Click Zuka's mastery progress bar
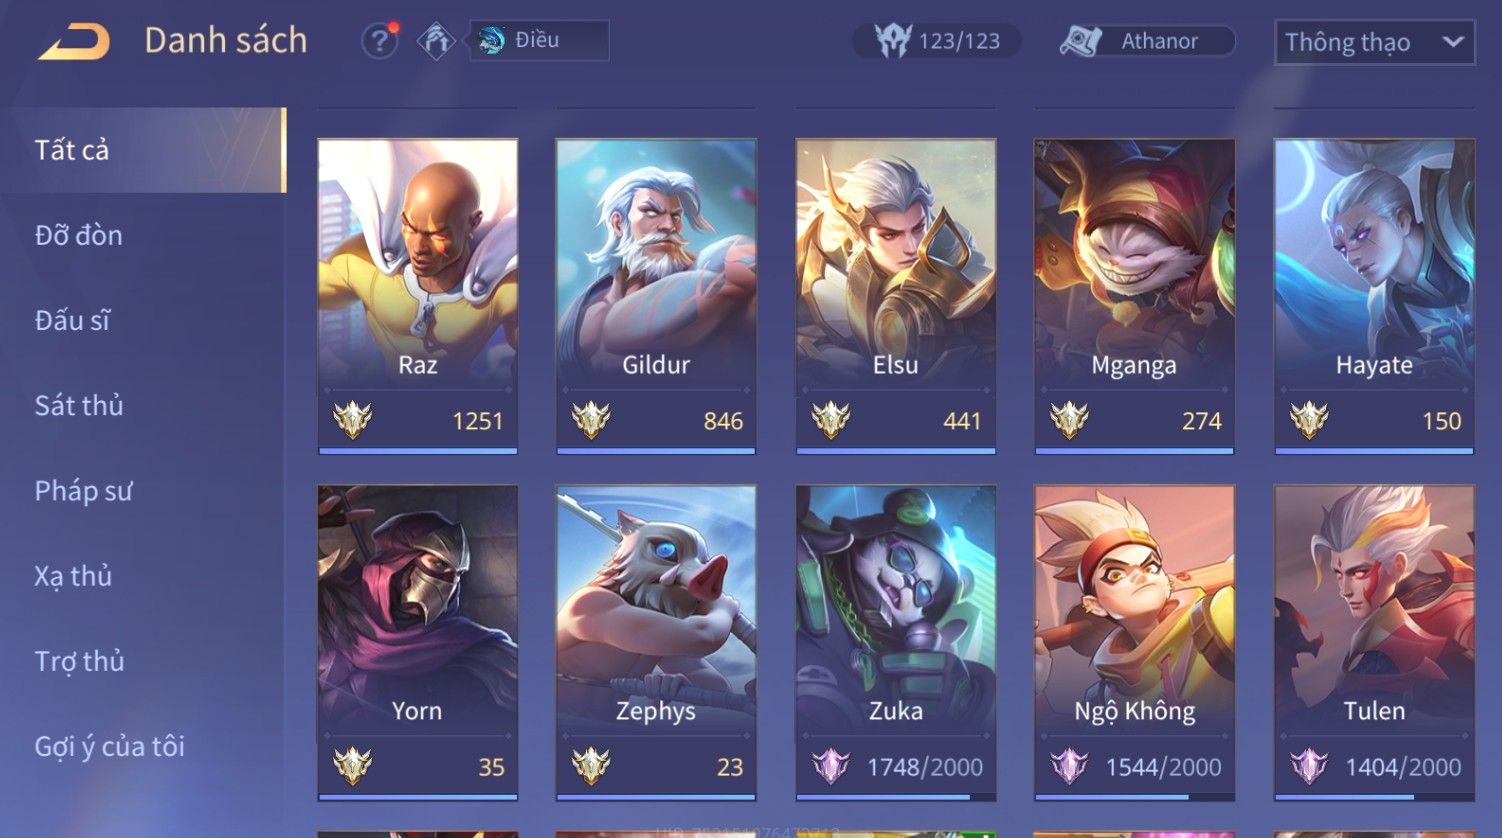The height and width of the screenshot is (838, 1502). [x=895, y=797]
